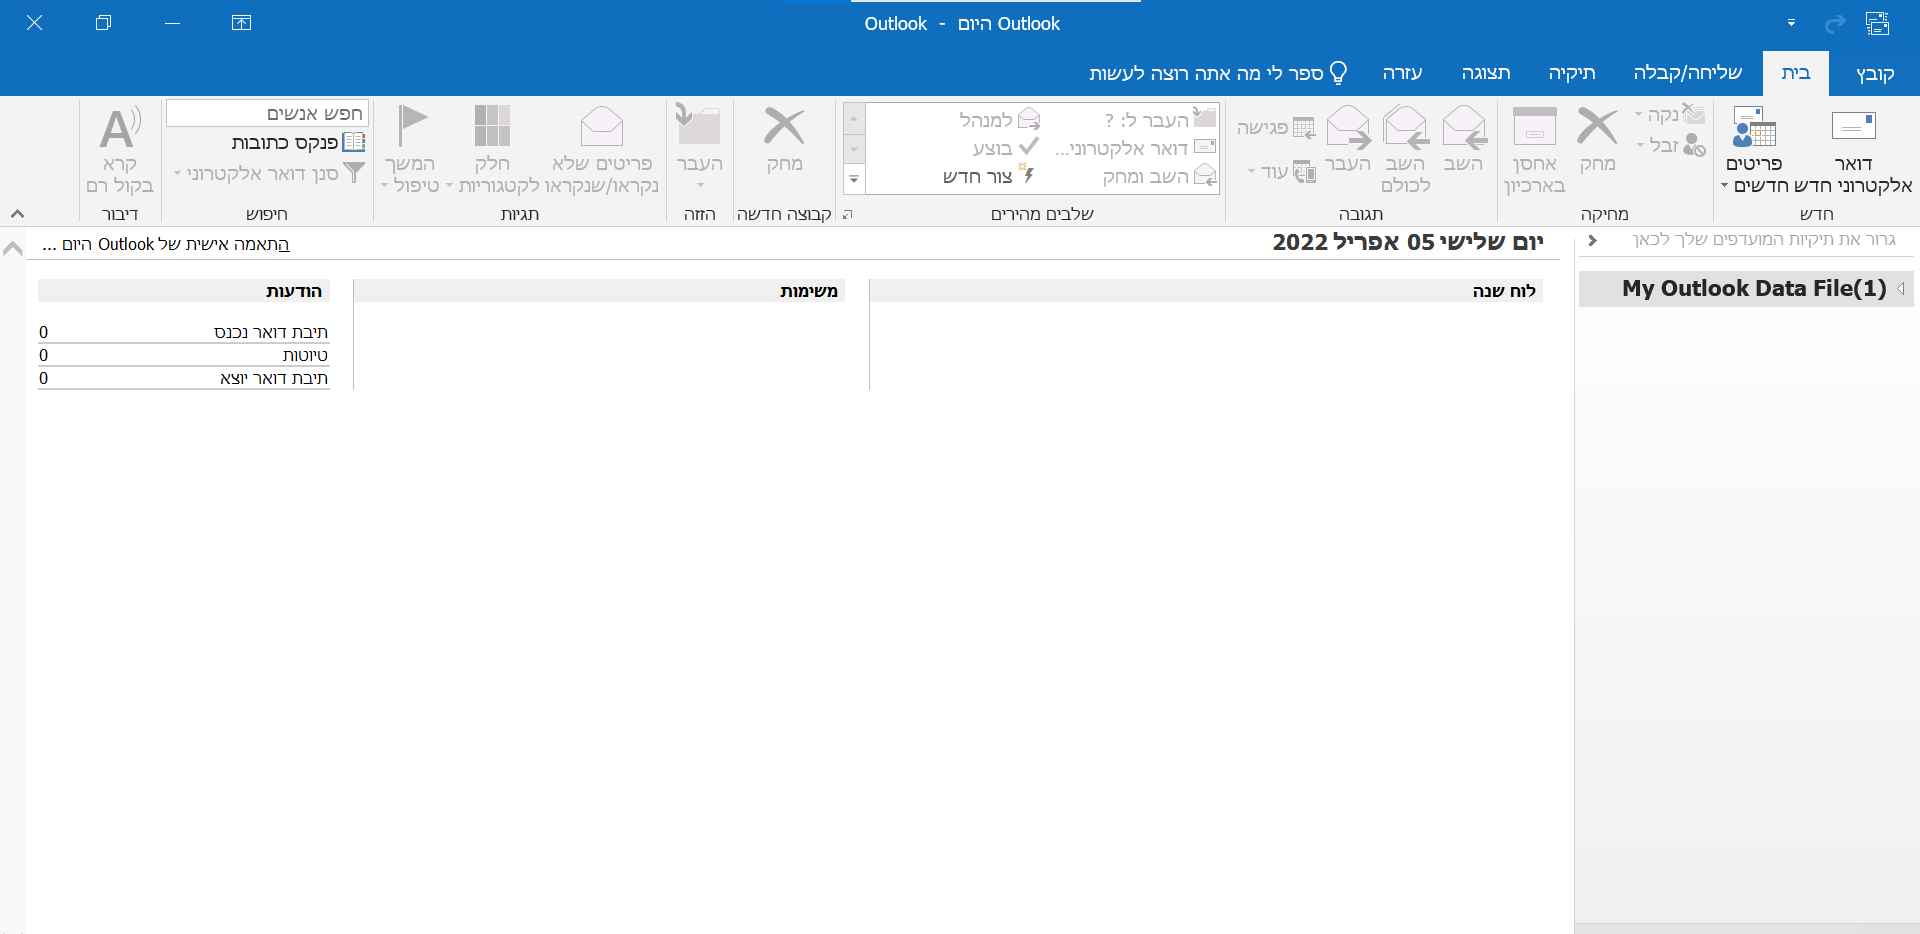The height and width of the screenshot is (934, 1920).
Task: Click השב לכולם reply all icon
Action: click(x=1405, y=150)
